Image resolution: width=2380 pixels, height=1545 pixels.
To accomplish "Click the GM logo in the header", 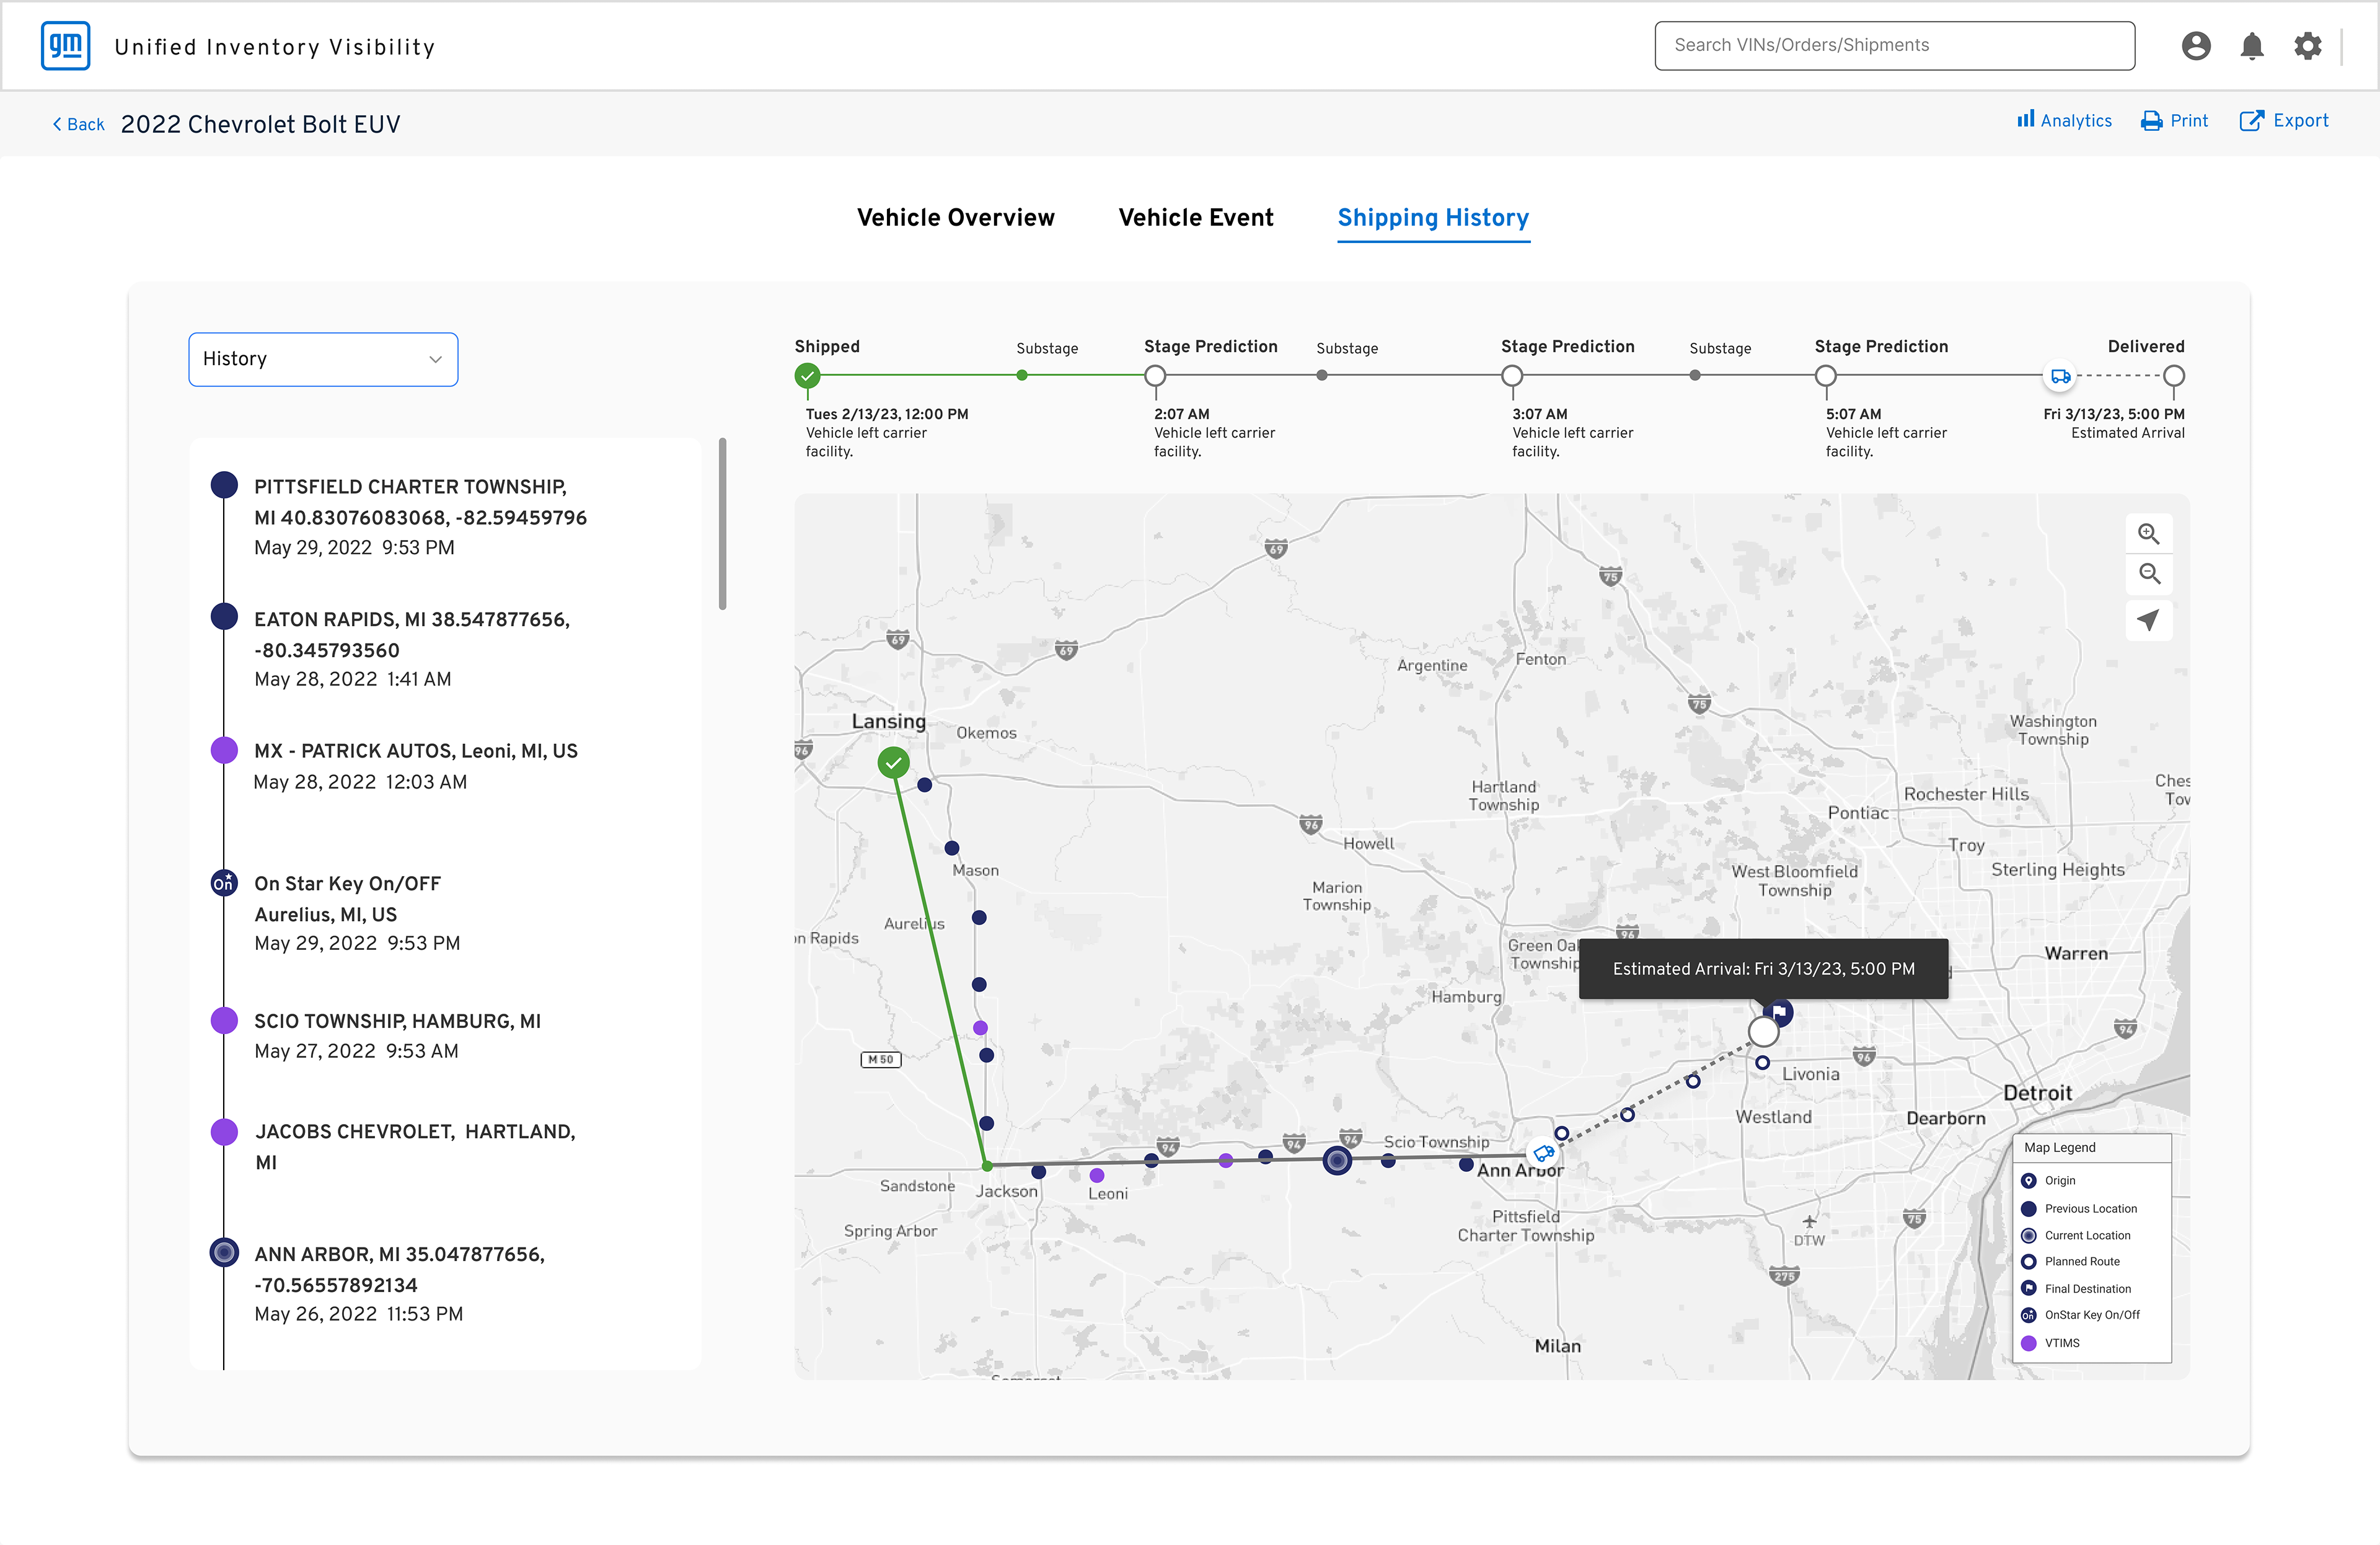I will [x=66, y=46].
